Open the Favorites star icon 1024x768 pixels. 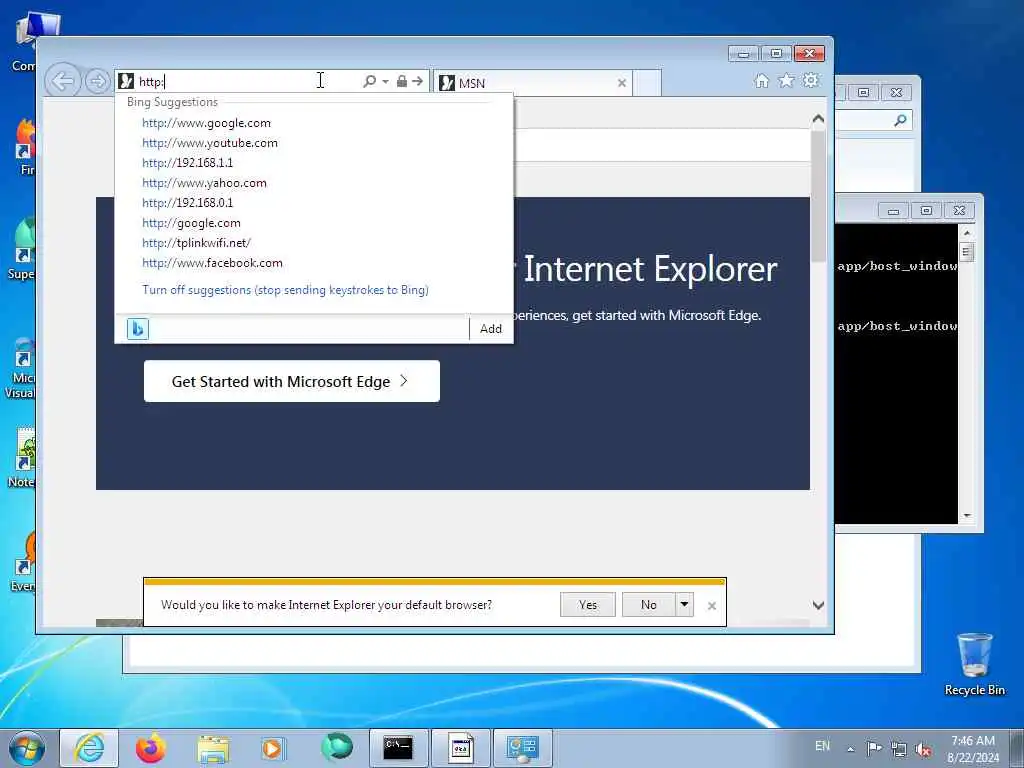point(786,80)
